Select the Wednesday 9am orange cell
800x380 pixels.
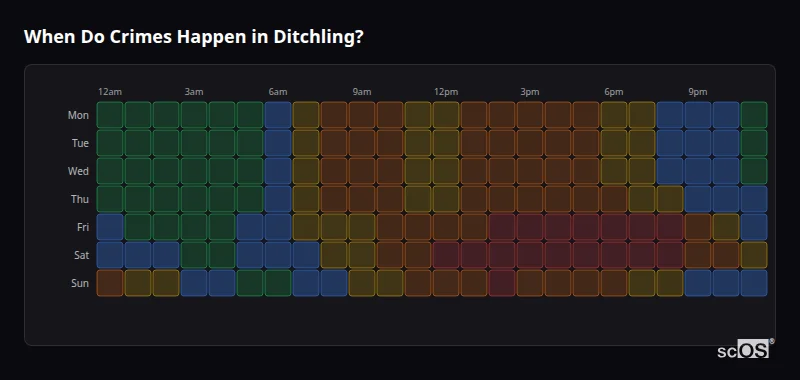[362, 171]
